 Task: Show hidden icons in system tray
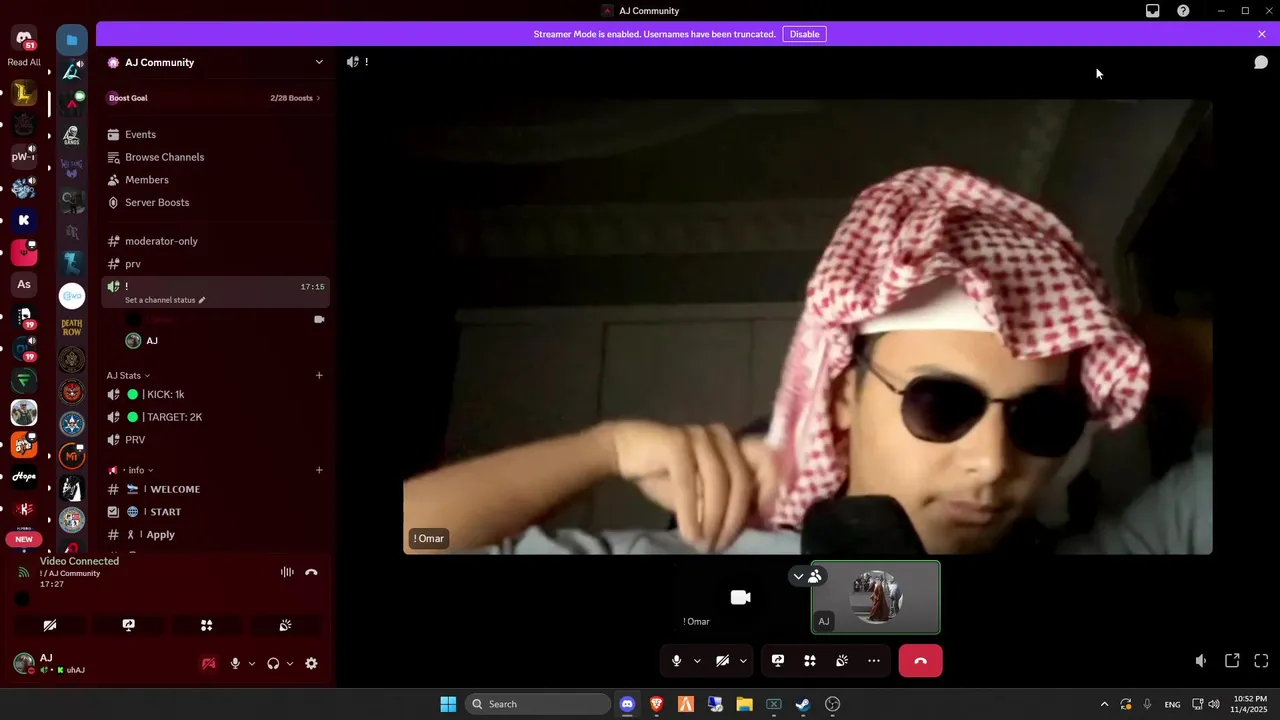click(x=1104, y=704)
